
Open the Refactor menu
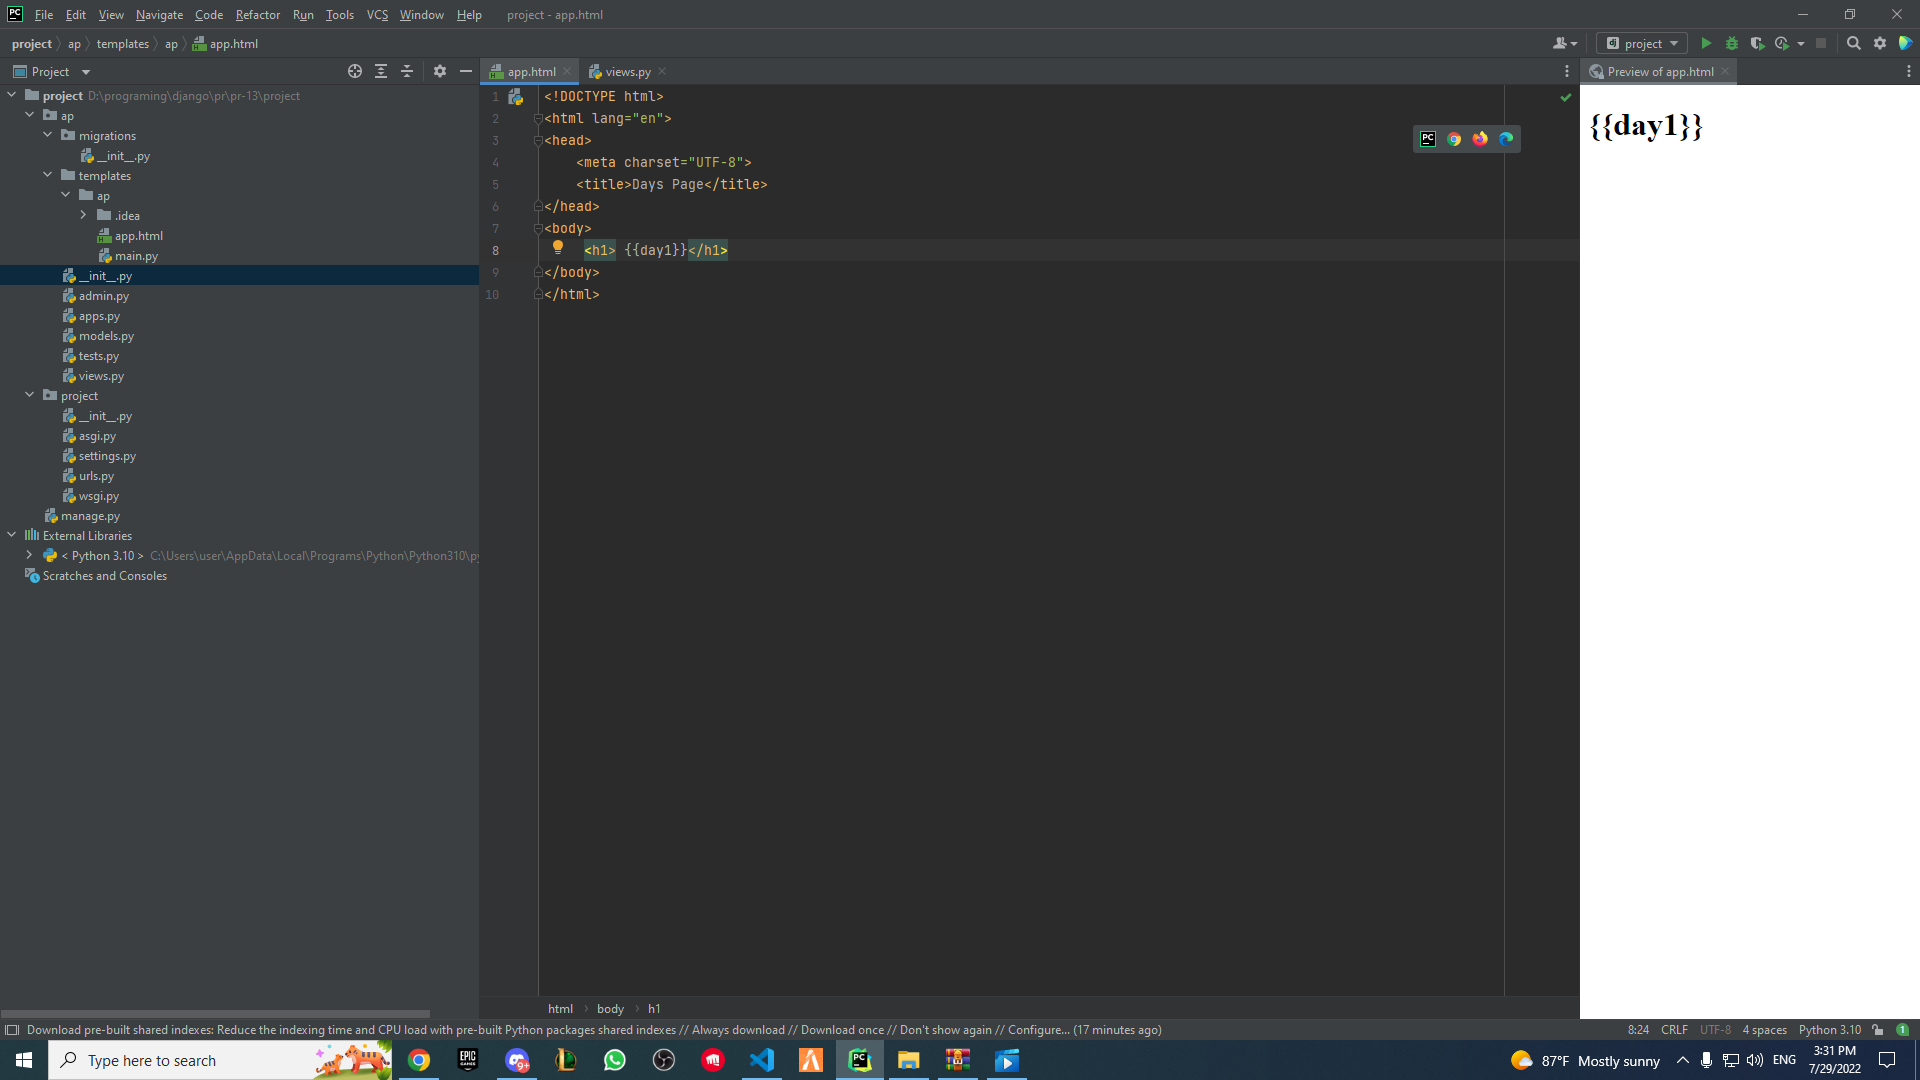(257, 15)
